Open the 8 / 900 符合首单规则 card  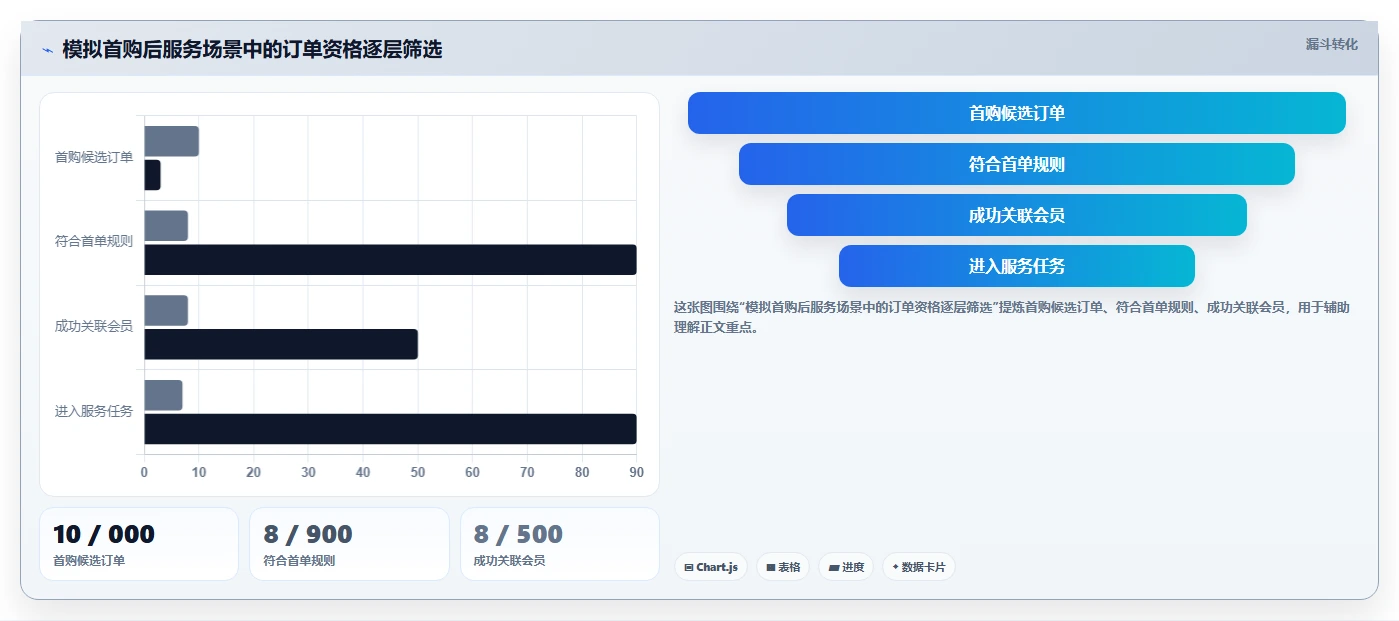(349, 544)
